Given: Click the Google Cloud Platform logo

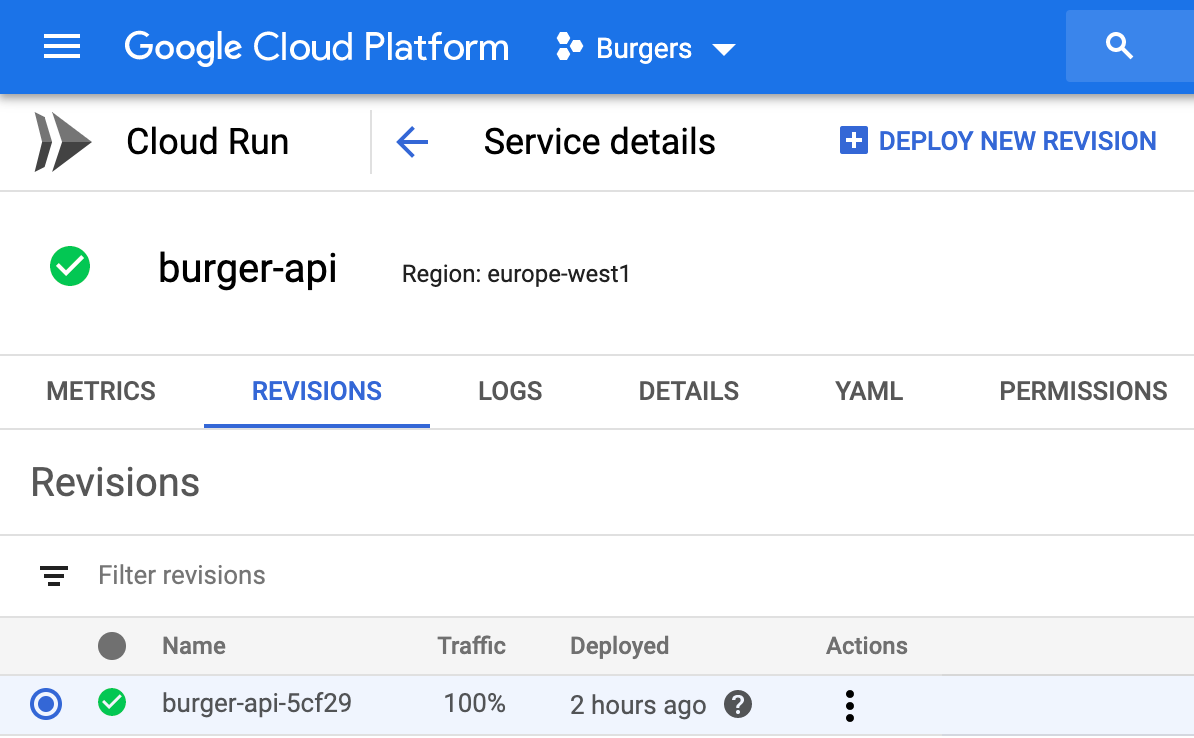Looking at the screenshot, I should [317, 47].
